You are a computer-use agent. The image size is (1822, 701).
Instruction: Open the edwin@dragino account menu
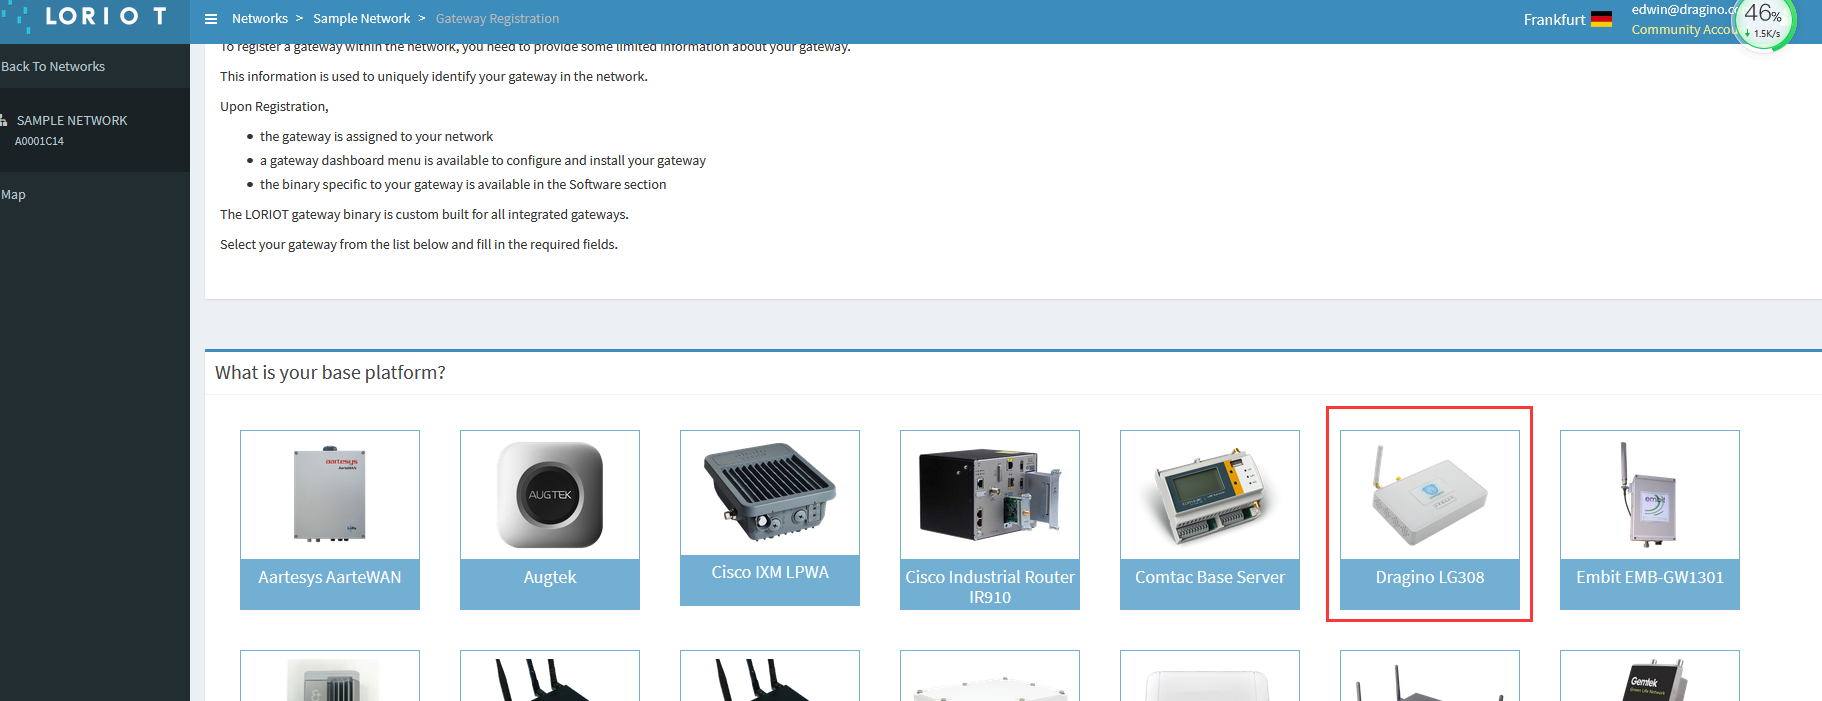click(x=1684, y=9)
